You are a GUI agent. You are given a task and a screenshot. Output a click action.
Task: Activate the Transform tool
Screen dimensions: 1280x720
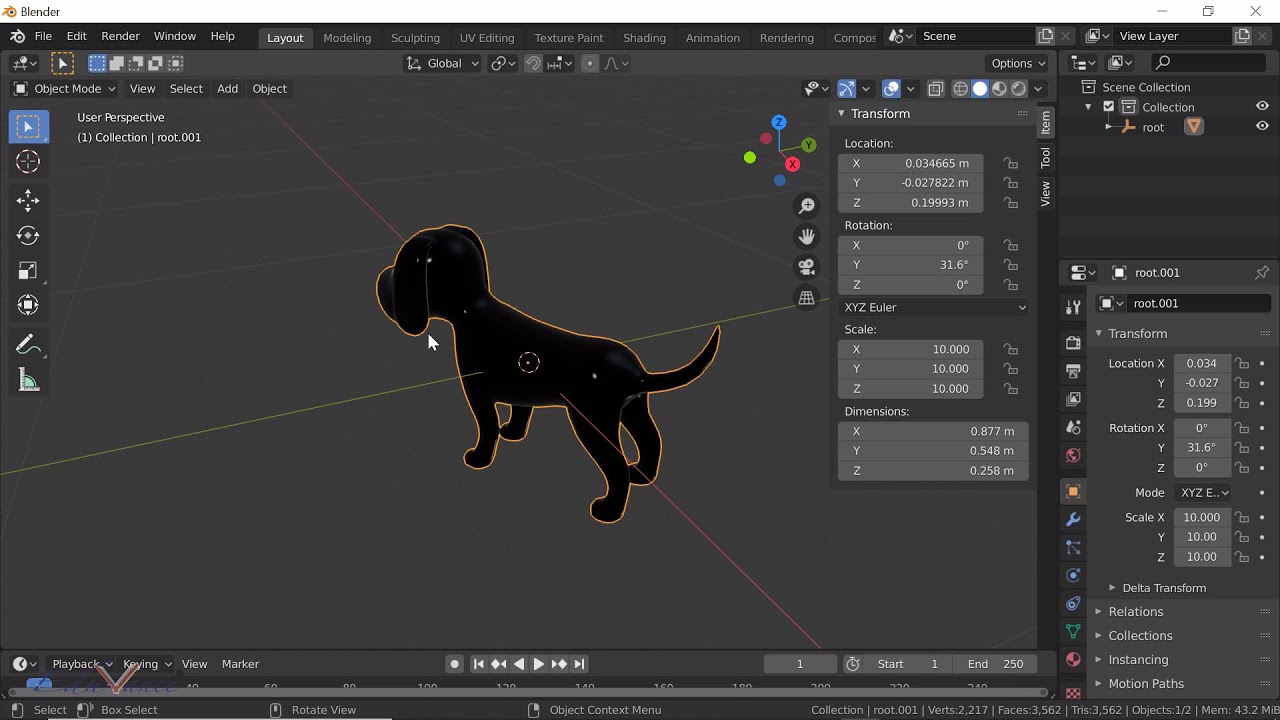[28, 305]
